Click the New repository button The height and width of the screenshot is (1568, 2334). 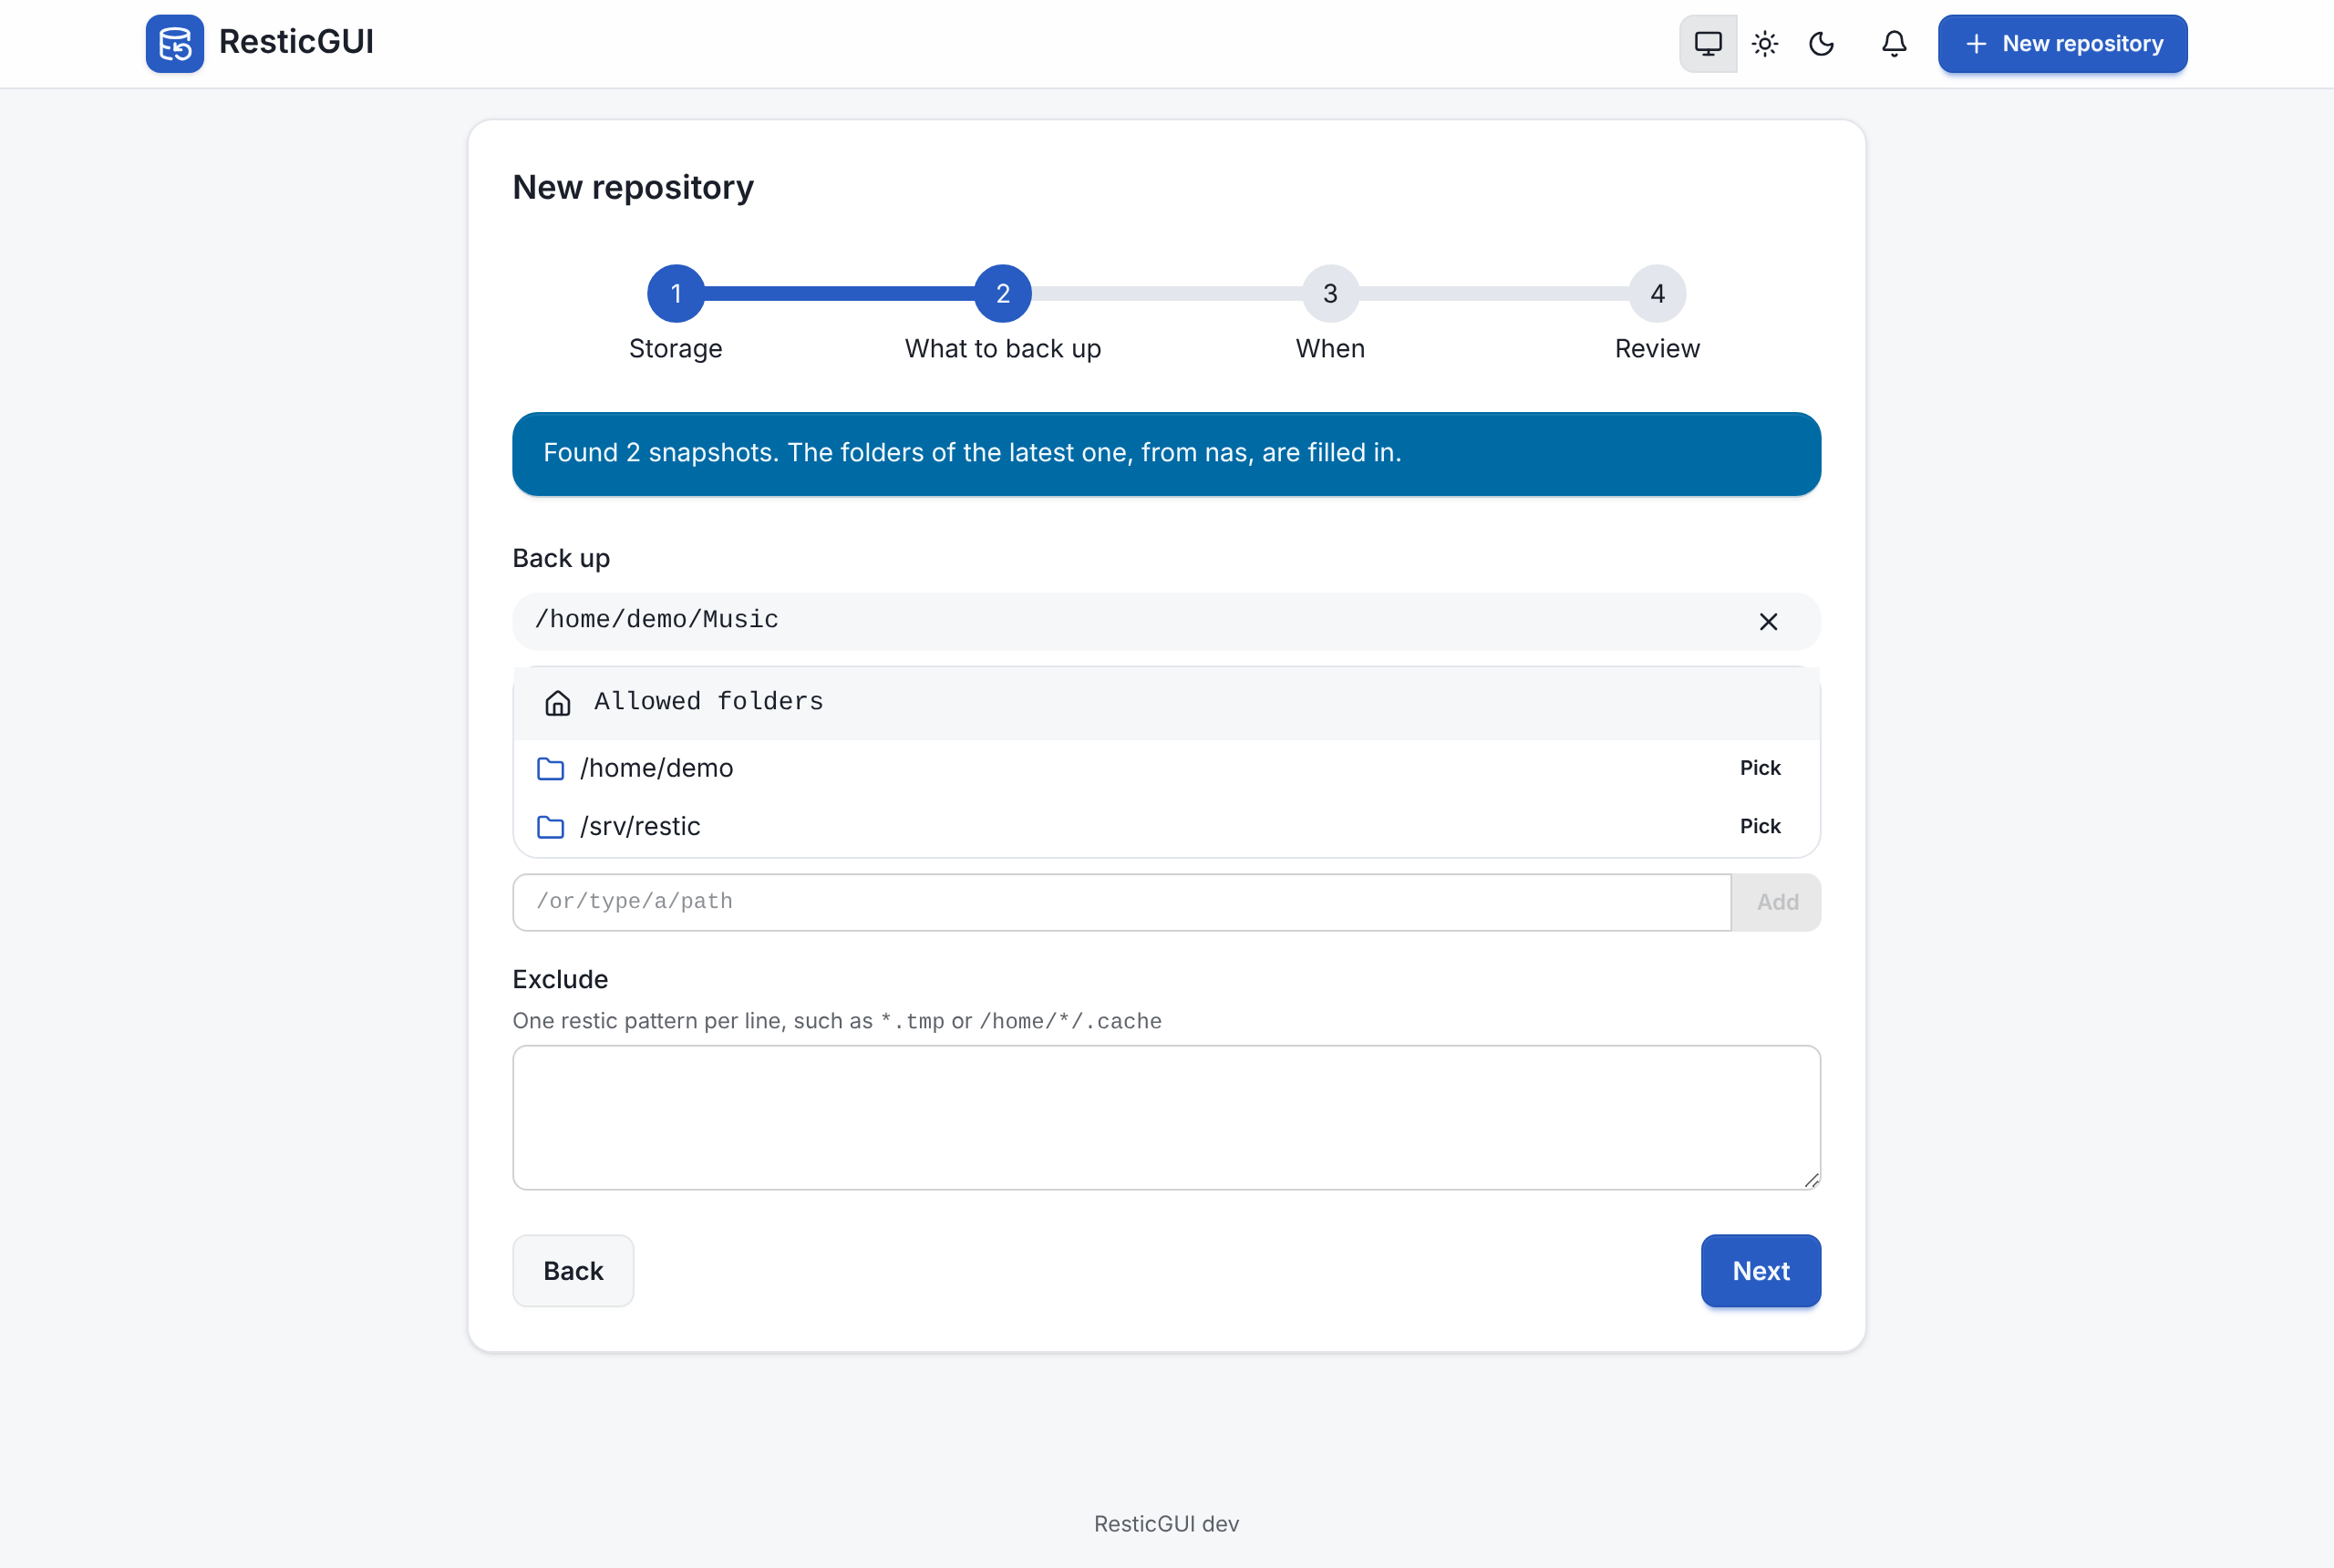pyautogui.click(x=2062, y=43)
